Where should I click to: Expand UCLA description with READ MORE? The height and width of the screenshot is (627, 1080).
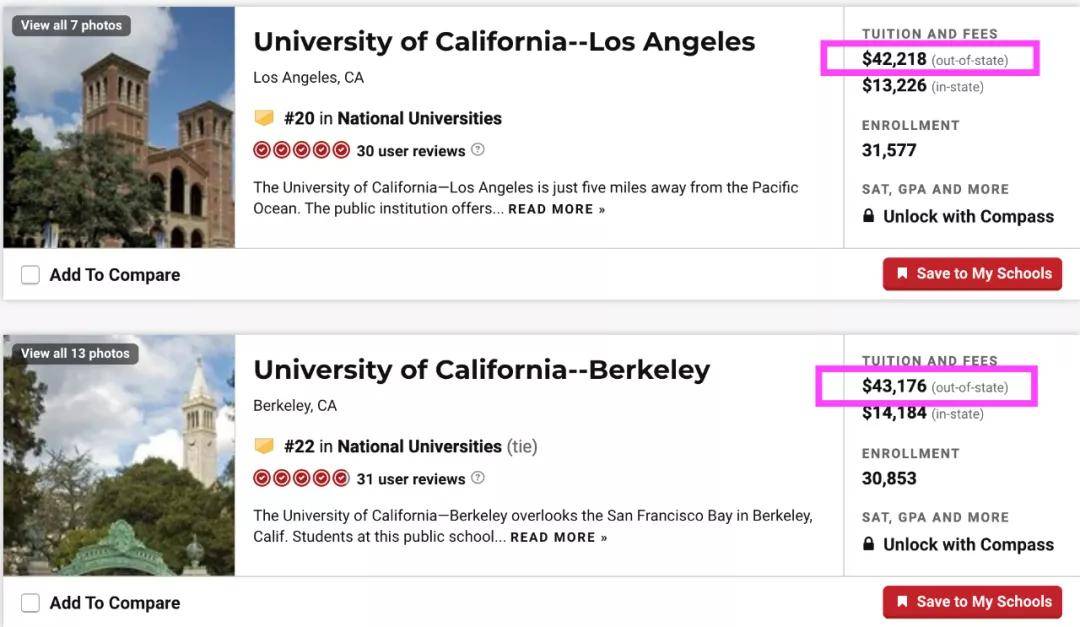point(556,210)
